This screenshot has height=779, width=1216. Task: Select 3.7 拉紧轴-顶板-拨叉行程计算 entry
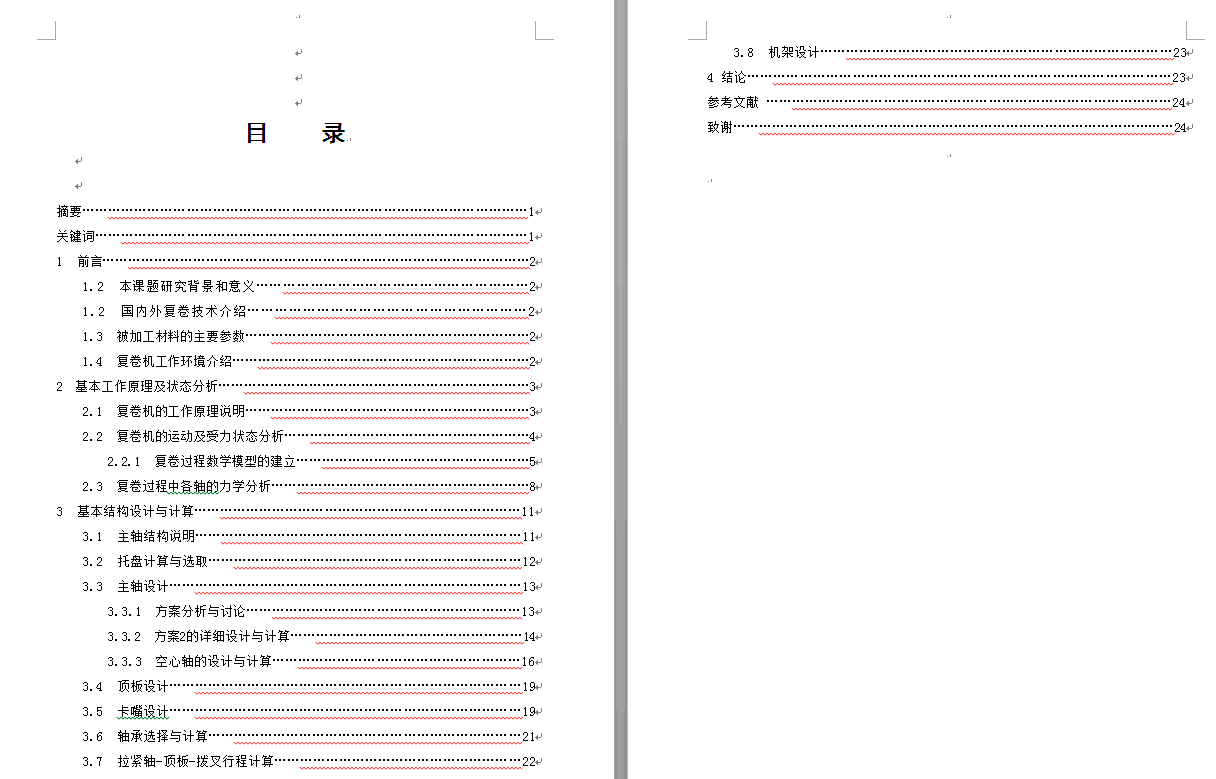coord(309,762)
